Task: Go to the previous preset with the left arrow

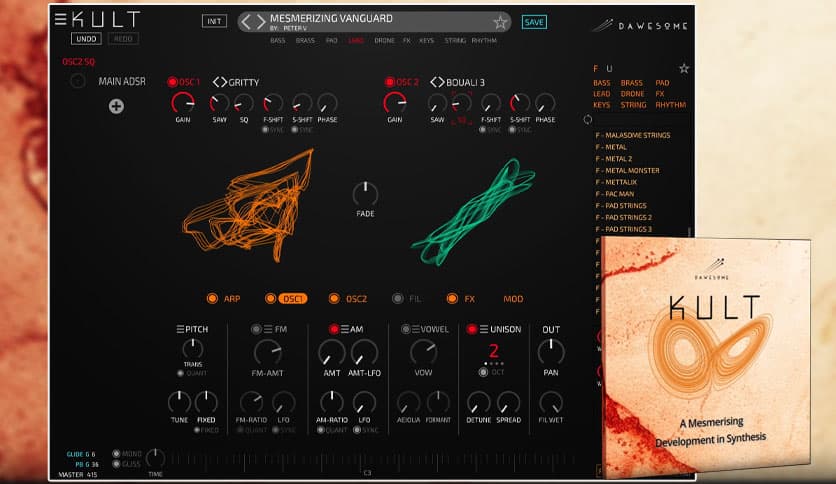Action: [x=245, y=22]
